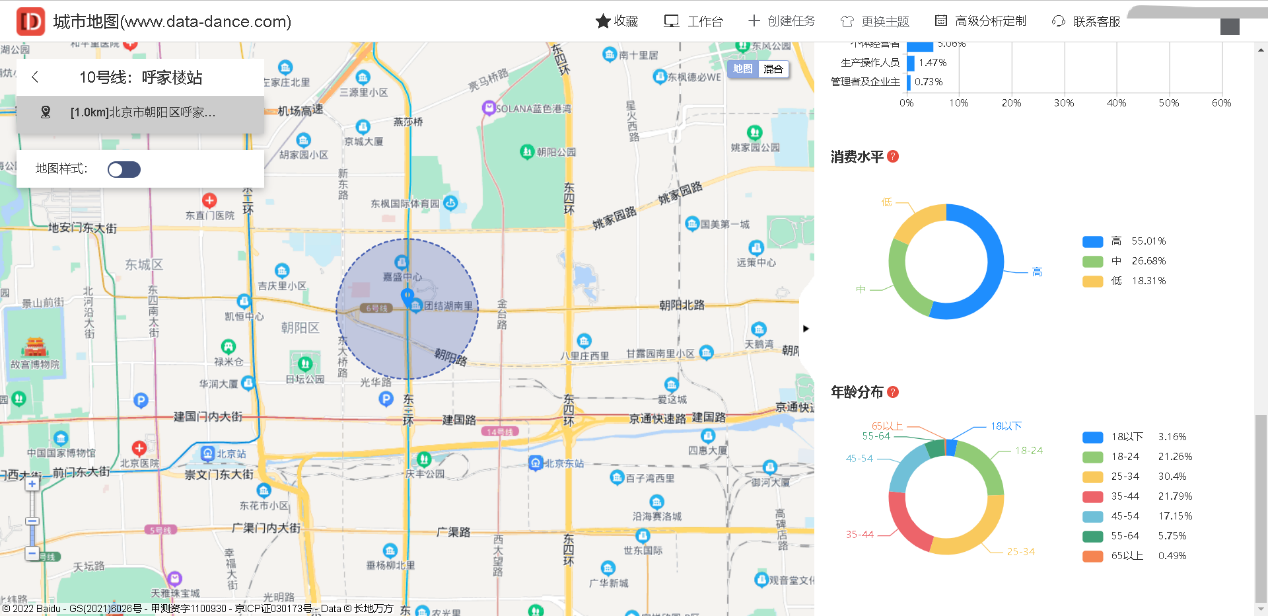Click the blue marker pin in circle center

click(x=406, y=297)
